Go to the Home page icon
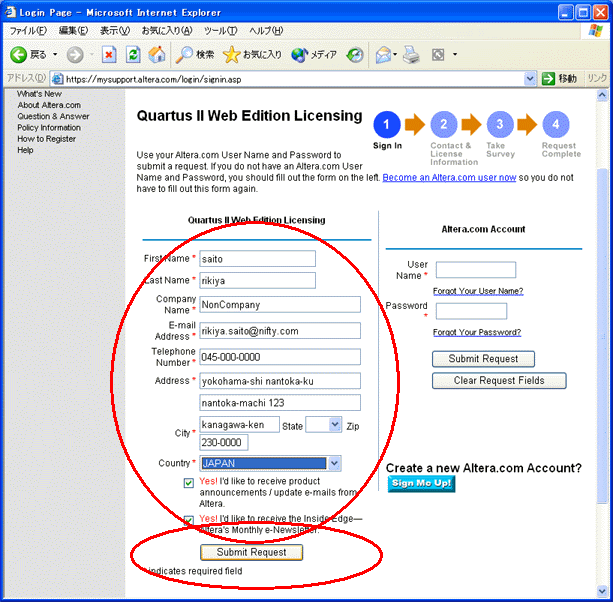The image size is (613, 602). 157,54
